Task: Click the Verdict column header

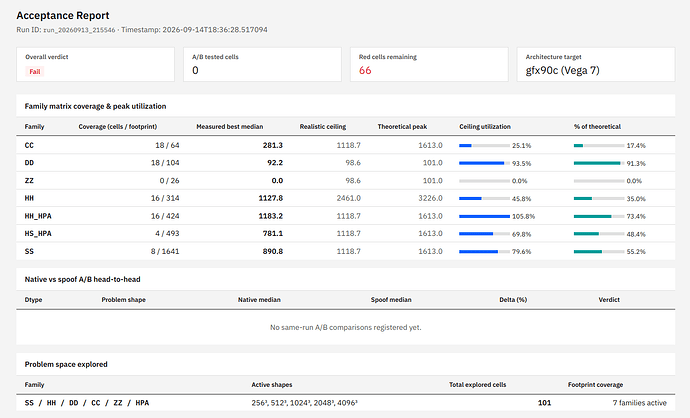Action: click(x=609, y=300)
